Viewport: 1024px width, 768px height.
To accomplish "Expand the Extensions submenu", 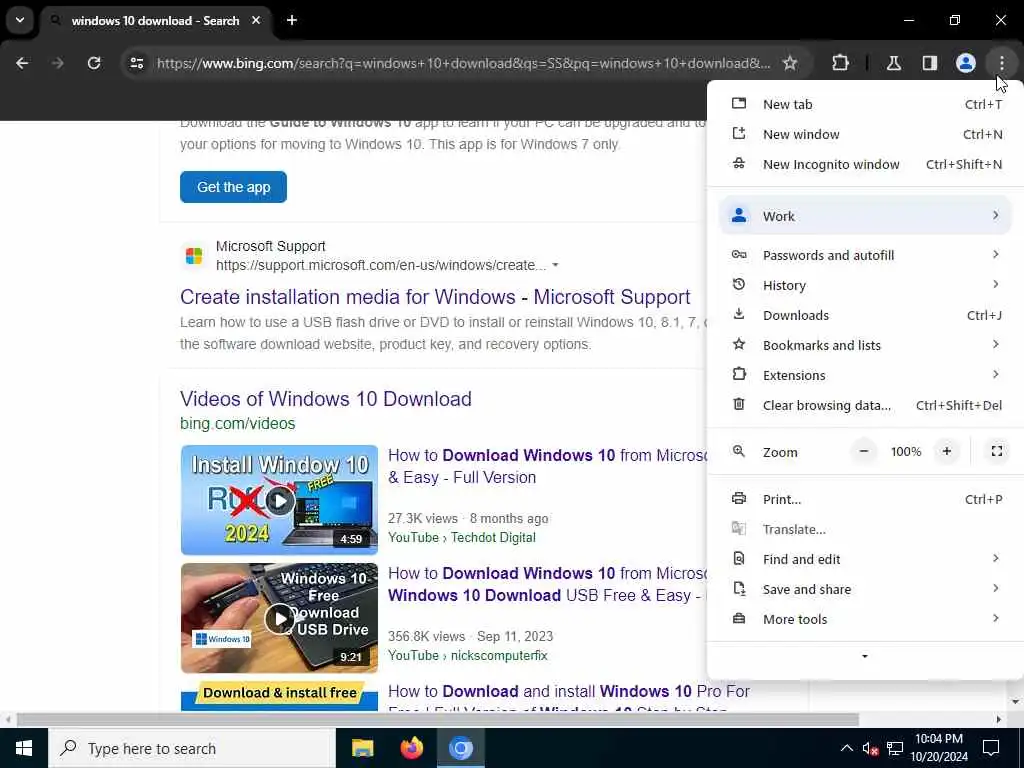I will (x=865, y=376).
